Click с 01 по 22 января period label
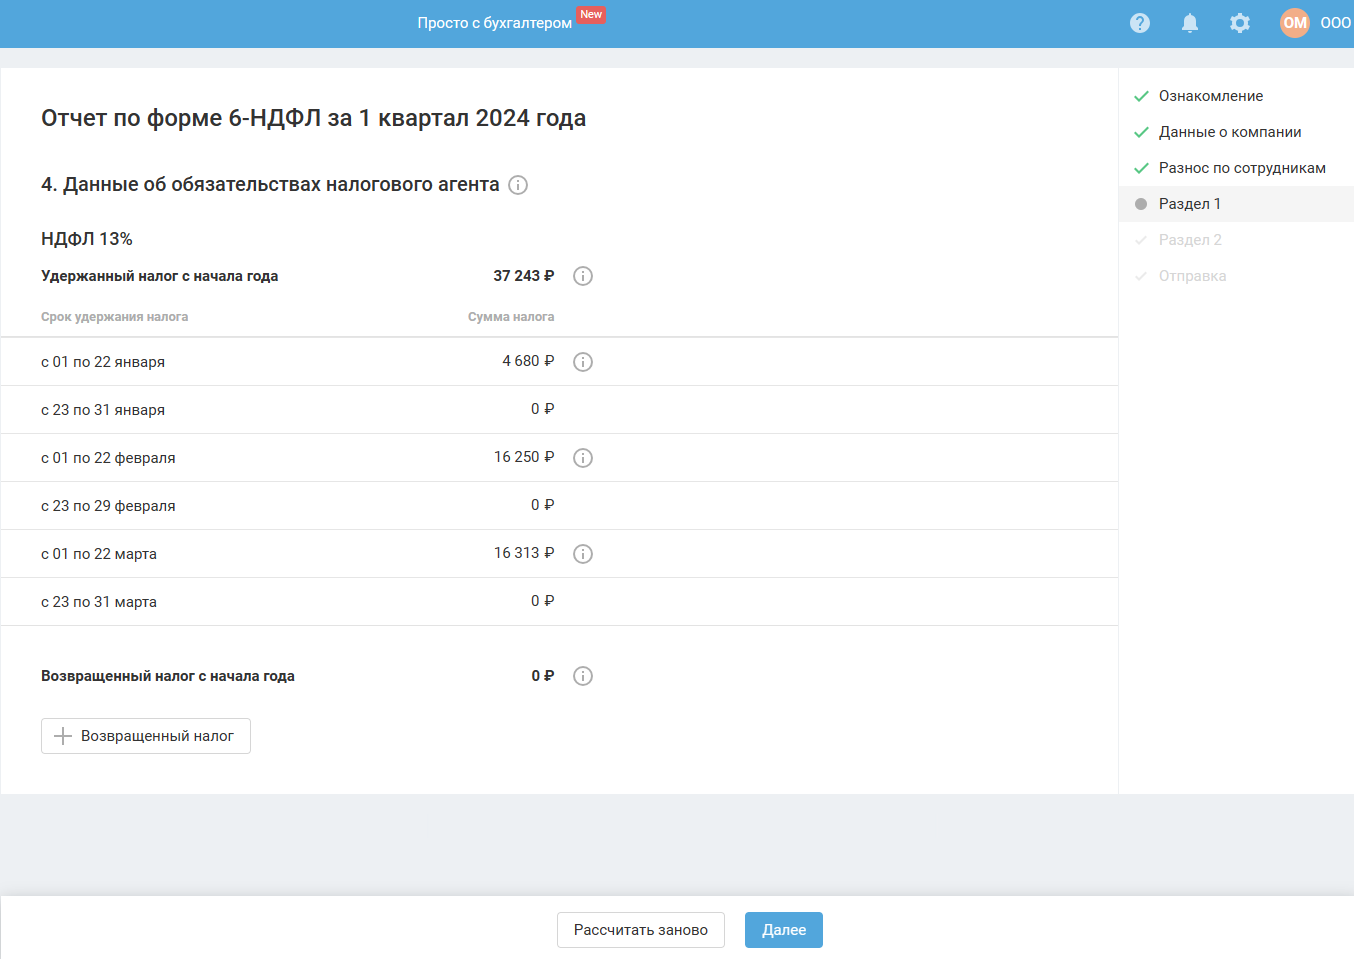This screenshot has height=959, width=1354. pyautogui.click(x=103, y=362)
